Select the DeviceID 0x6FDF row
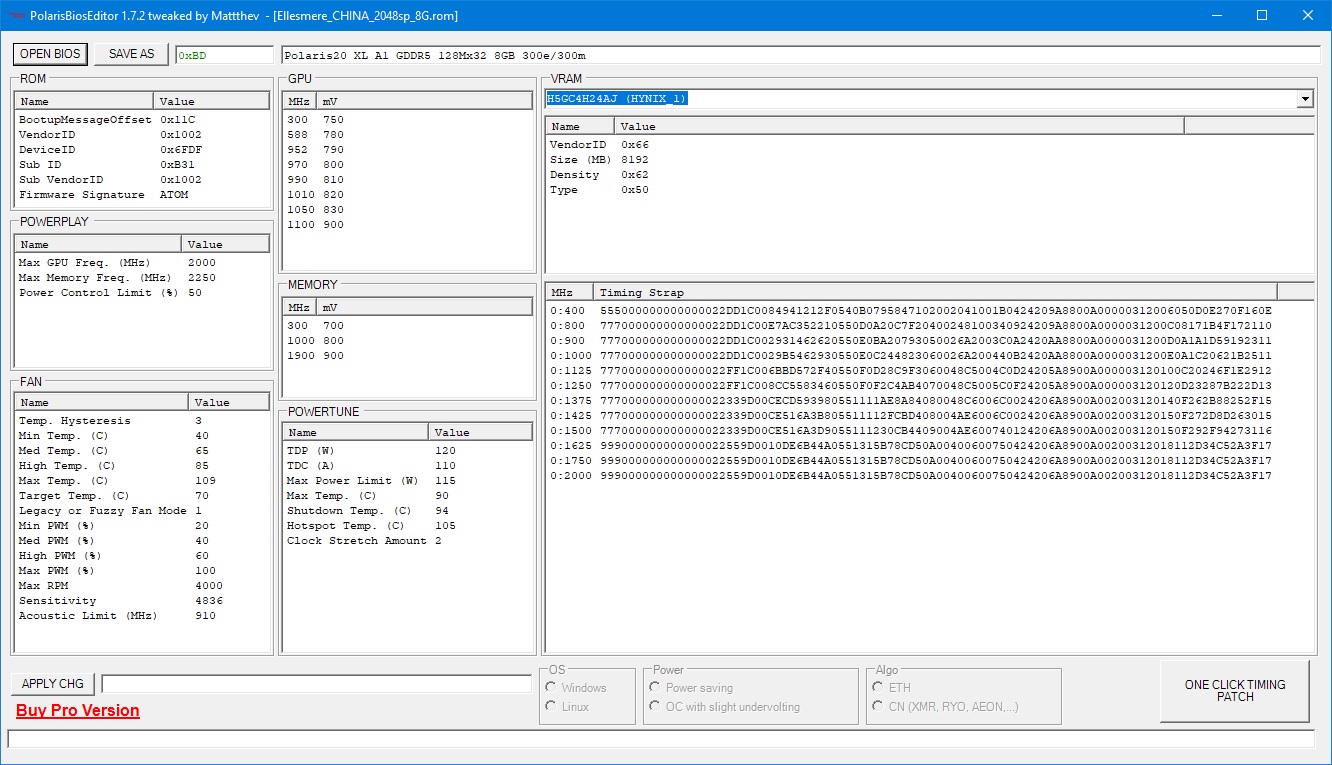The width and height of the screenshot is (1332, 765). coord(142,150)
